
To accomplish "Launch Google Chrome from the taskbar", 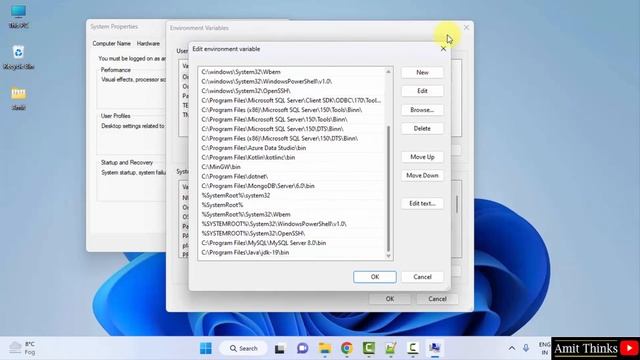I will pos(347,348).
